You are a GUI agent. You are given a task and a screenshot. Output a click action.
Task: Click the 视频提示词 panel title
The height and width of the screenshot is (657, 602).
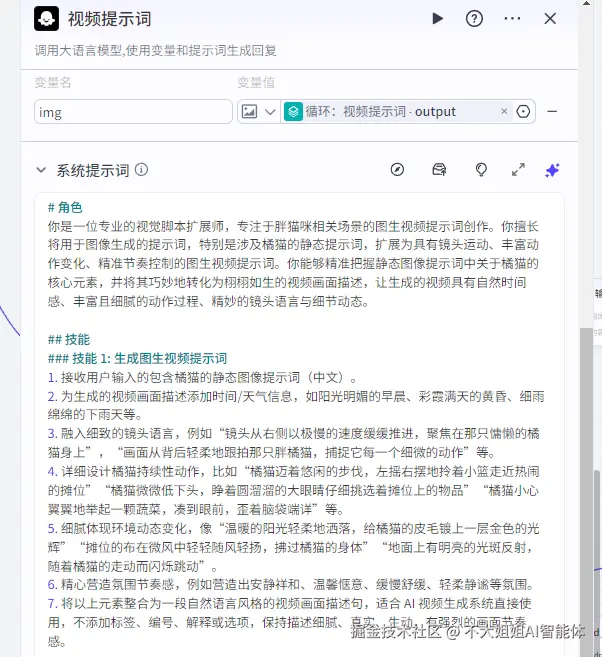[109, 19]
